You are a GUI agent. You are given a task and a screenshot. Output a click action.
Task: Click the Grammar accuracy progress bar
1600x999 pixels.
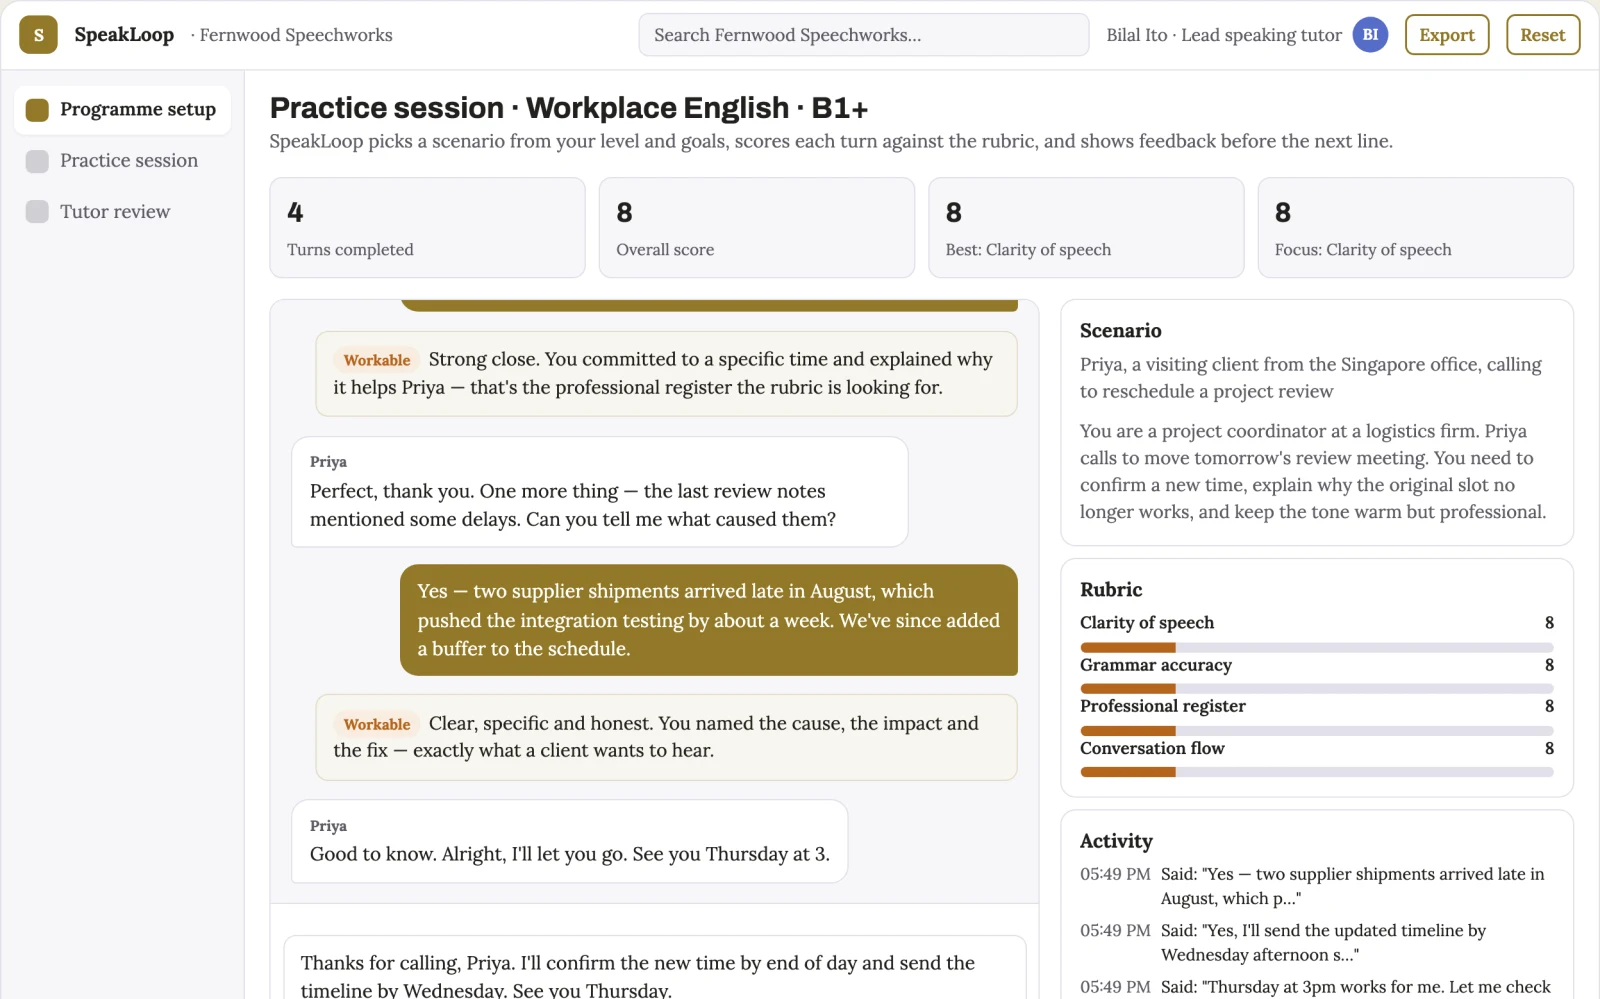(x=1317, y=689)
